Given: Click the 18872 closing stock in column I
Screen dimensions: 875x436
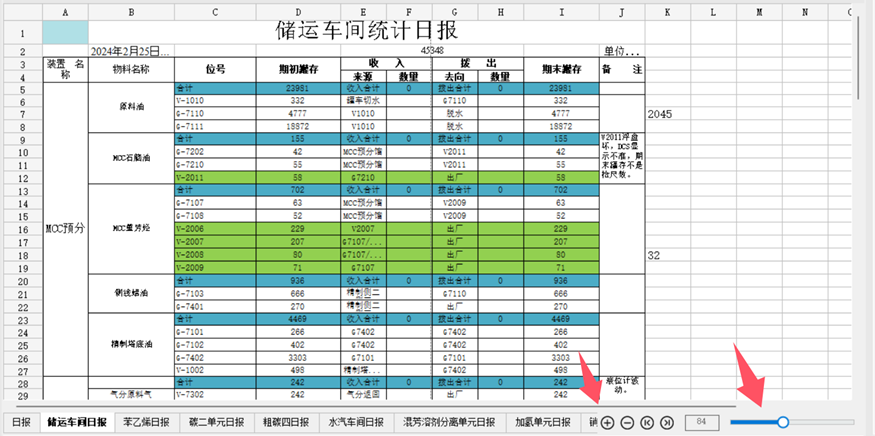Looking at the screenshot, I should tap(561, 126).
